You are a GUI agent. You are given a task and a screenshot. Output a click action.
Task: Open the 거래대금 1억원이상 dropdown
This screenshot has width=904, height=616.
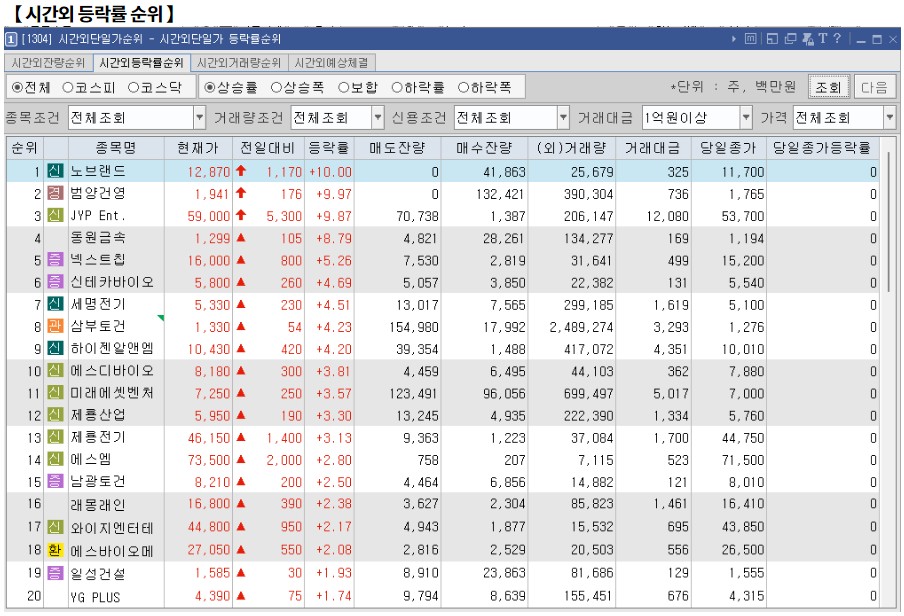pyautogui.click(x=746, y=118)
